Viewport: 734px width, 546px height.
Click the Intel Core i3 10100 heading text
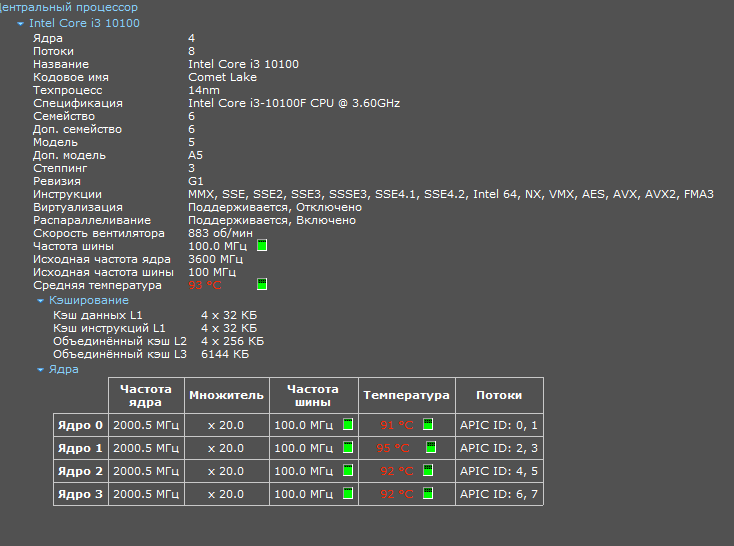pyautogui.click(x=84, y=23)
